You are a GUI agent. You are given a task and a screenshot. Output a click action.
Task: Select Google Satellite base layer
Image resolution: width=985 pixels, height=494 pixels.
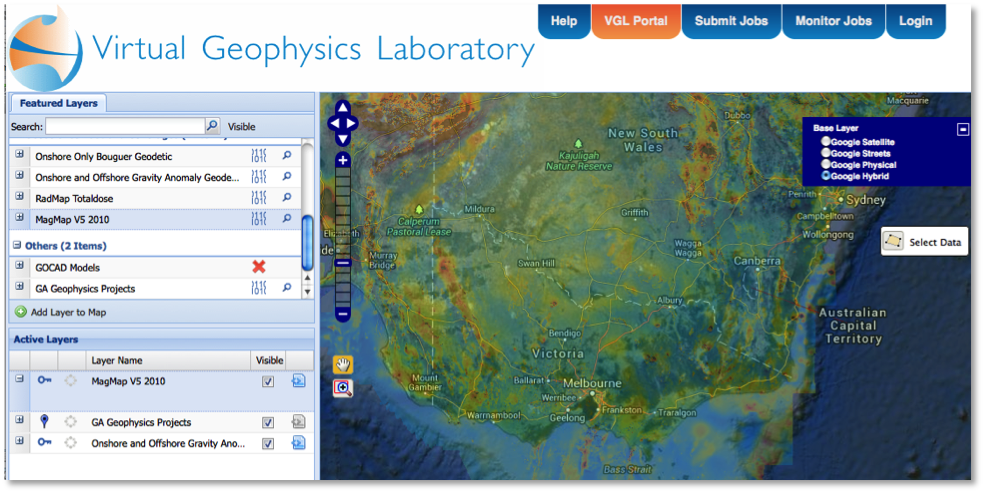825,142
